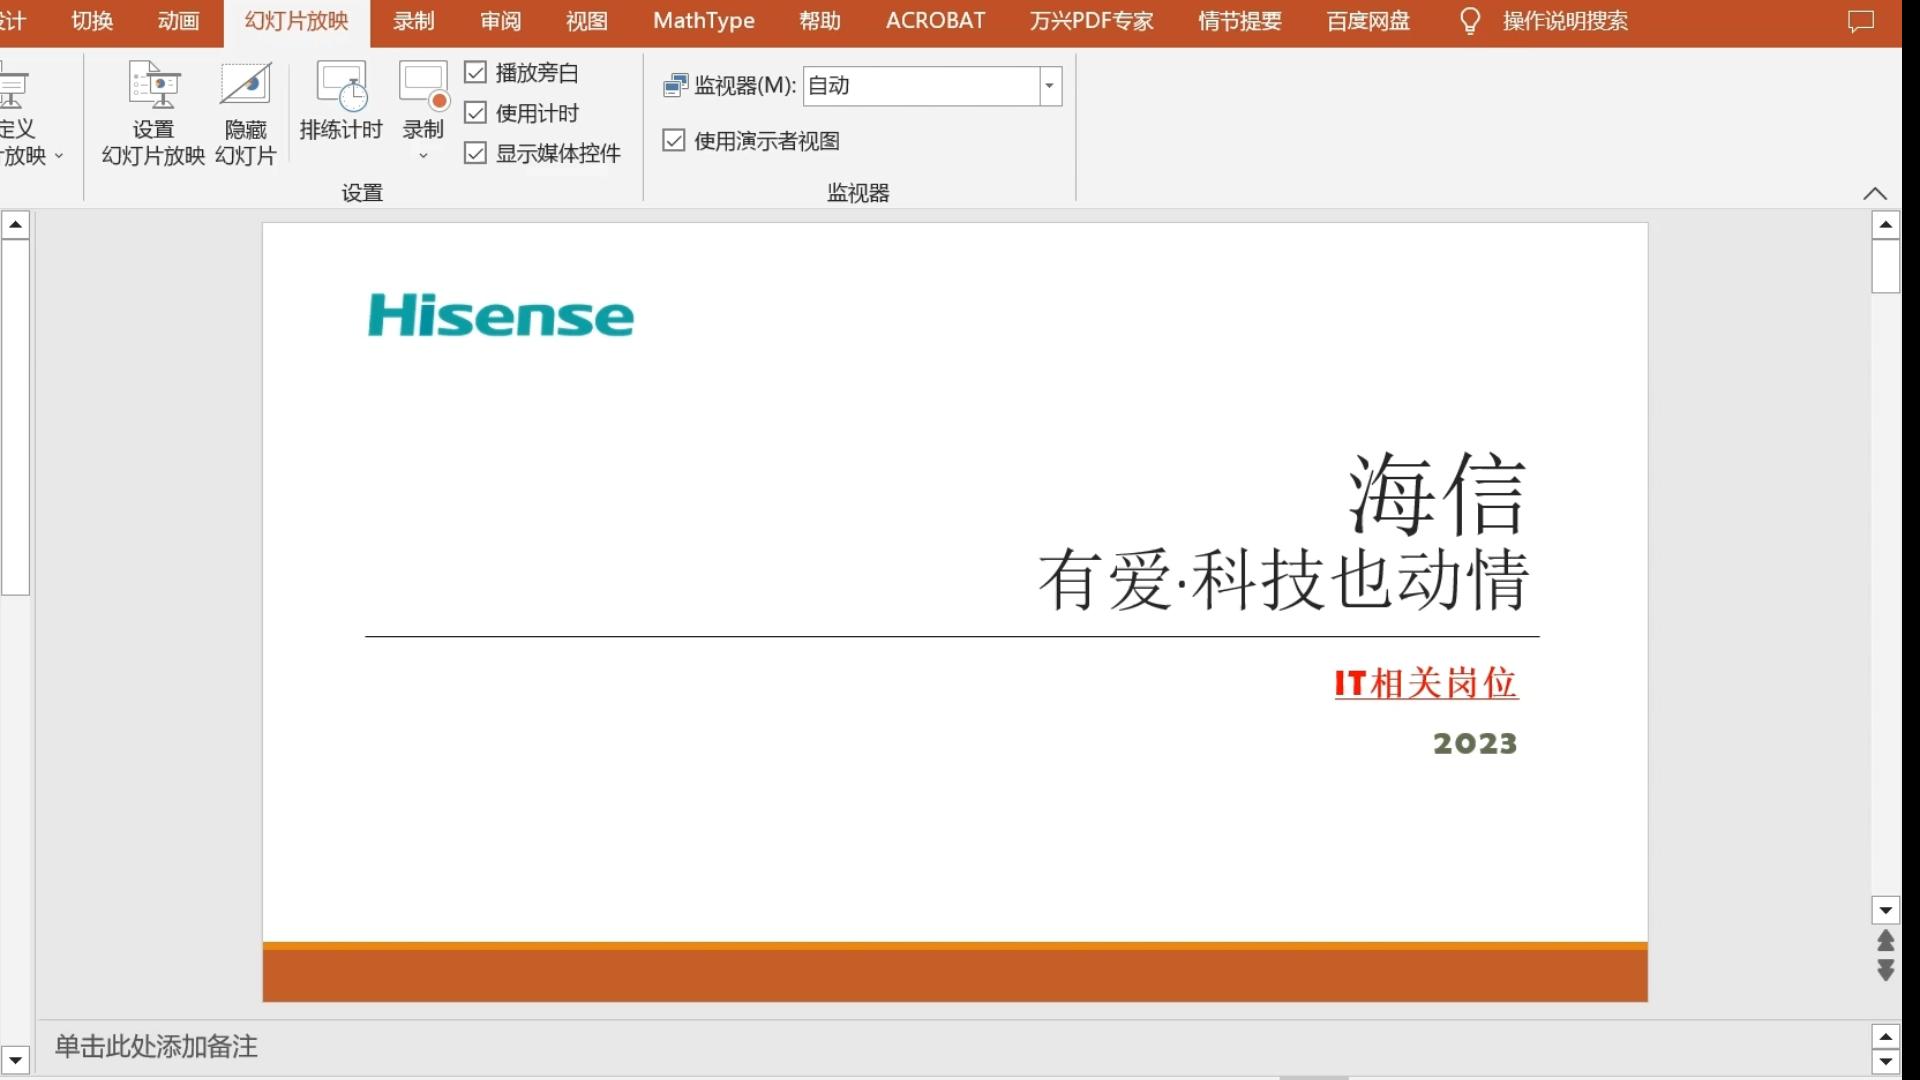Disable the 播放旁白 narration checkbox
This screenshot has width=1920, height=1080.
click(475, 72)
